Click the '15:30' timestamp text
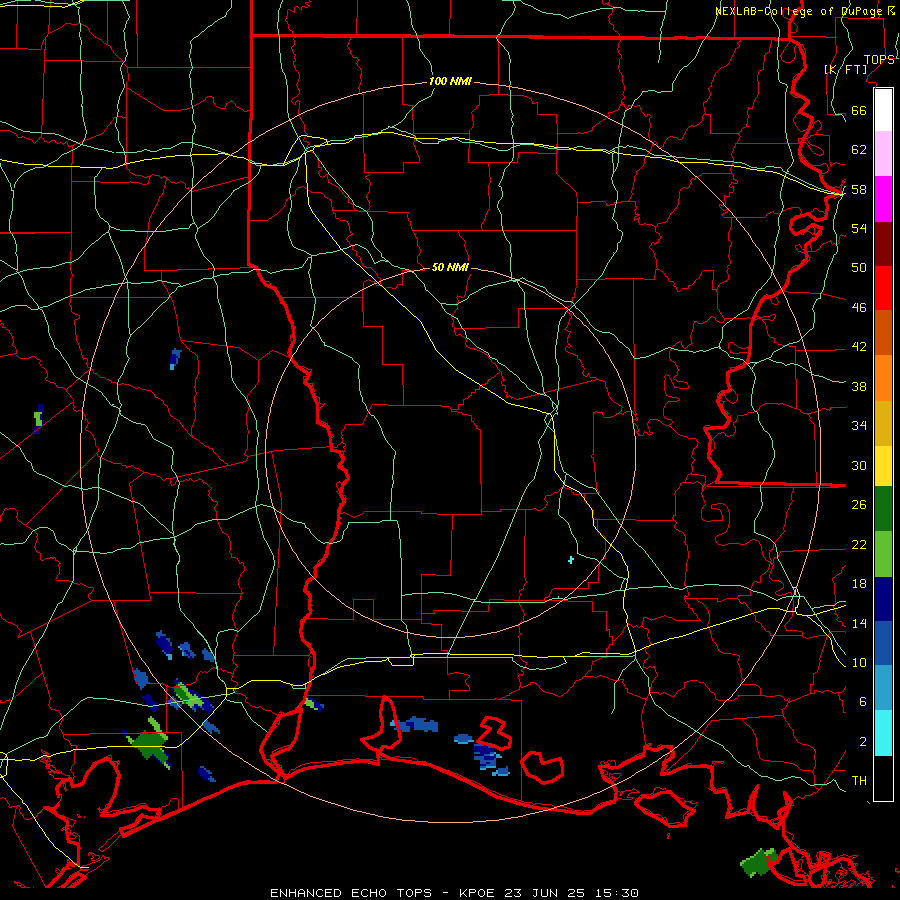The image size is (900, 900). coord(616,893)
